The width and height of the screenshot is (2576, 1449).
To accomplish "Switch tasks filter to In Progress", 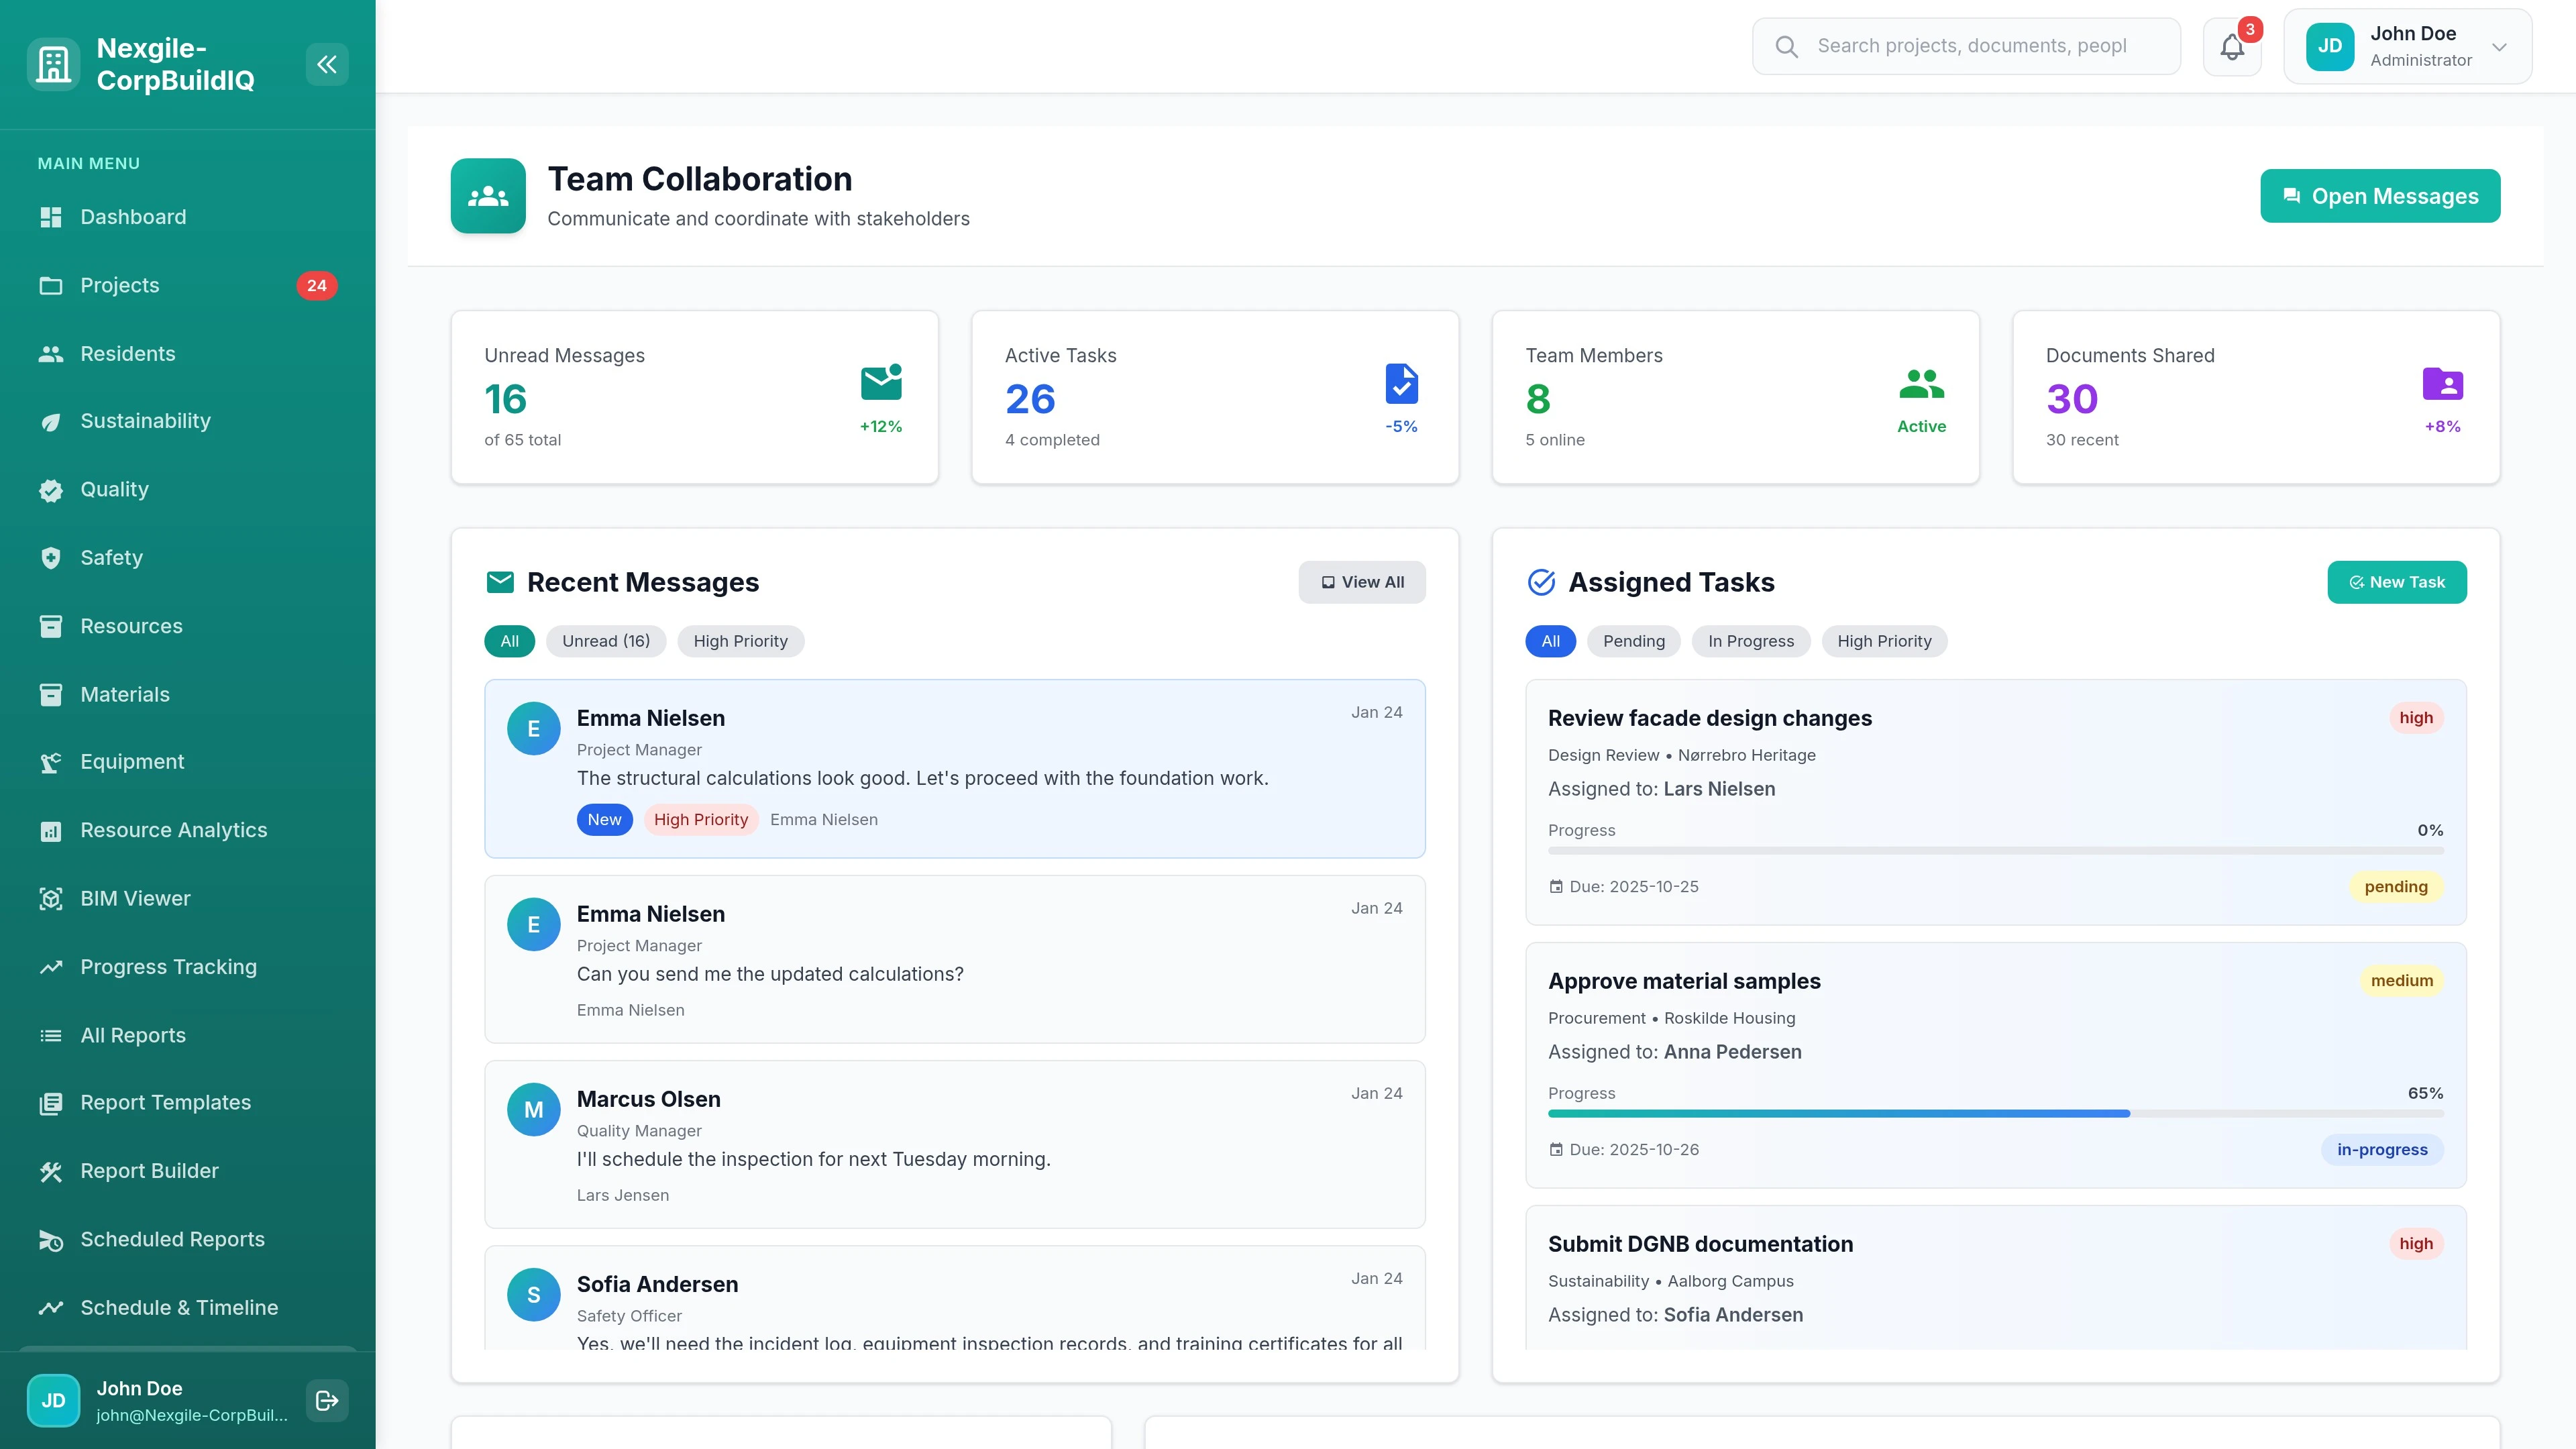I will (1750, 641).
